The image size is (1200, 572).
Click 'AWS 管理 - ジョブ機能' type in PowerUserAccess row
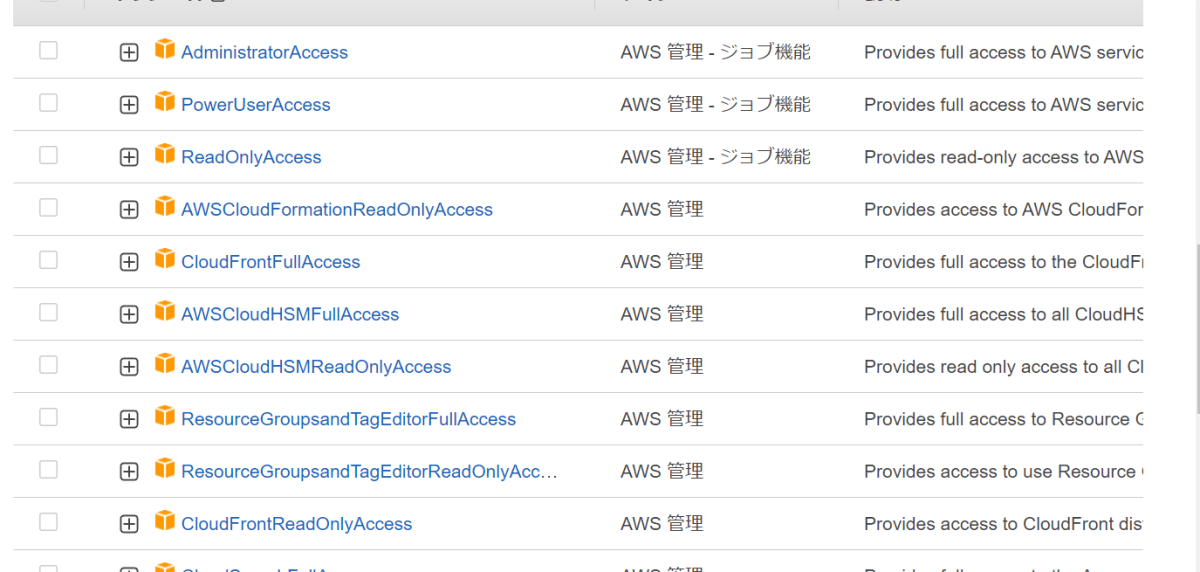coord(715,104)
